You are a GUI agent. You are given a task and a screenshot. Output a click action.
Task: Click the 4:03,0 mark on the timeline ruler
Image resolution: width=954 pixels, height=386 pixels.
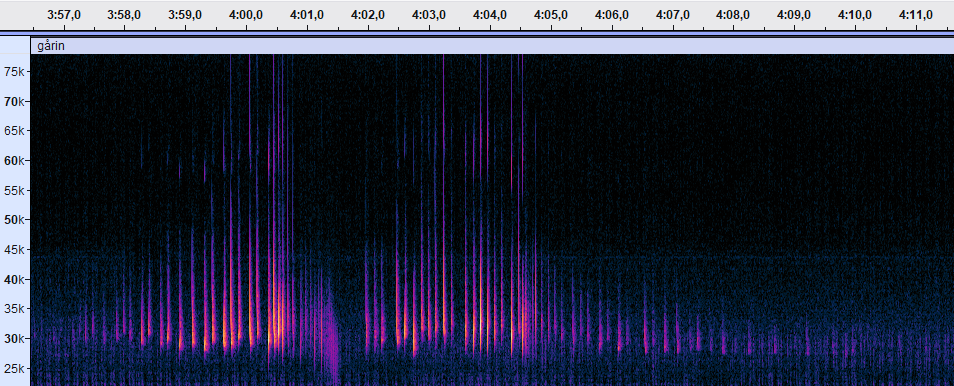point(429,15)
